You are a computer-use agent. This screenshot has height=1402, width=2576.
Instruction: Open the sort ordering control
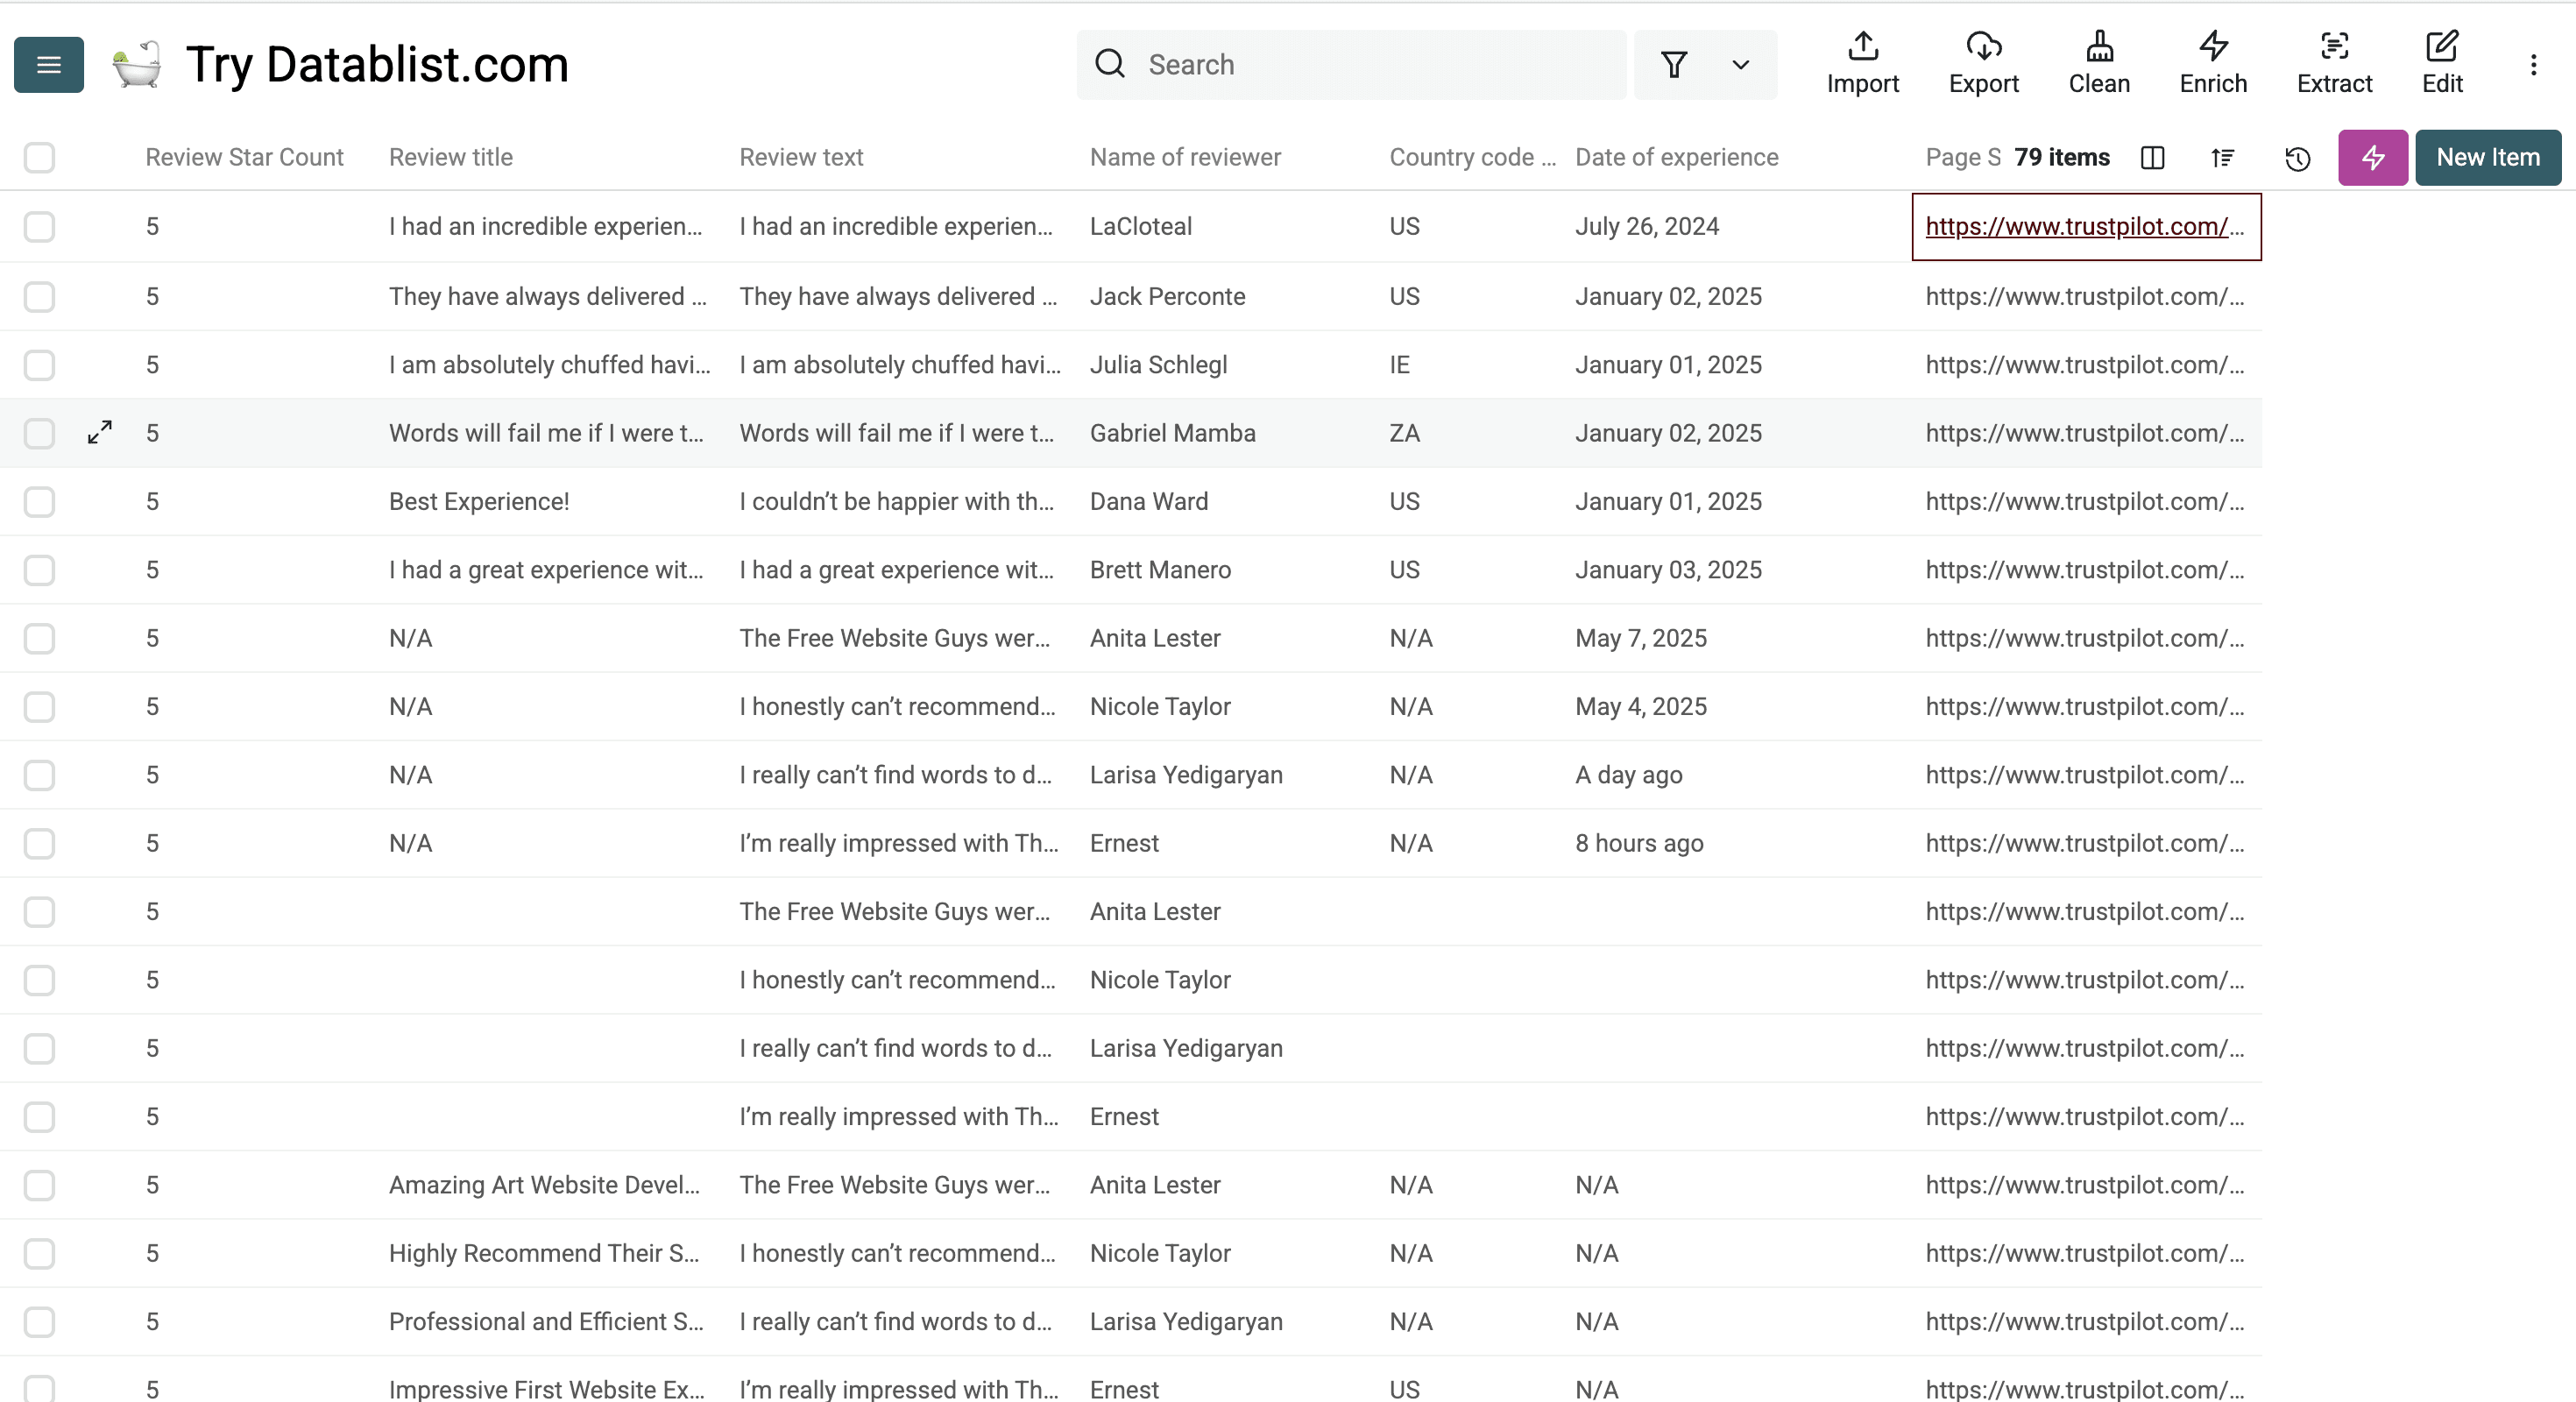tap(2222, 158)
